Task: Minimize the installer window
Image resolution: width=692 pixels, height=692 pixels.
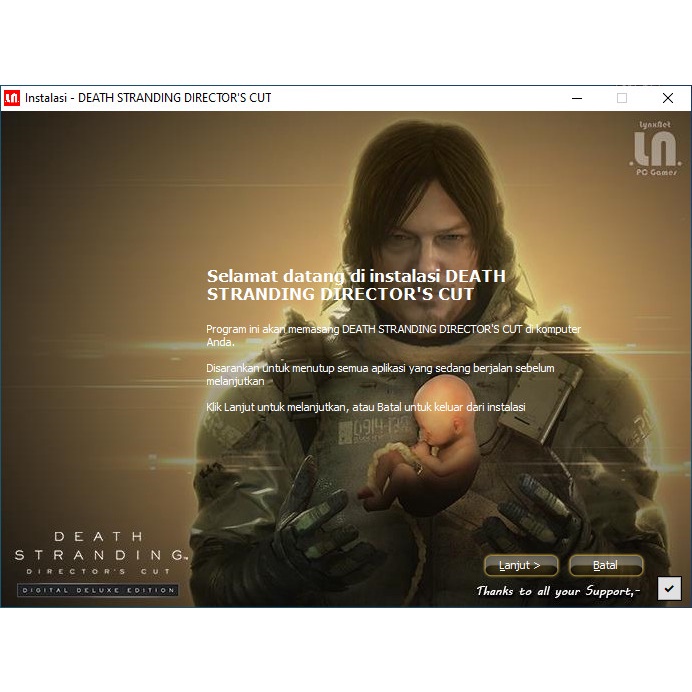Action: tap(577, 98)
